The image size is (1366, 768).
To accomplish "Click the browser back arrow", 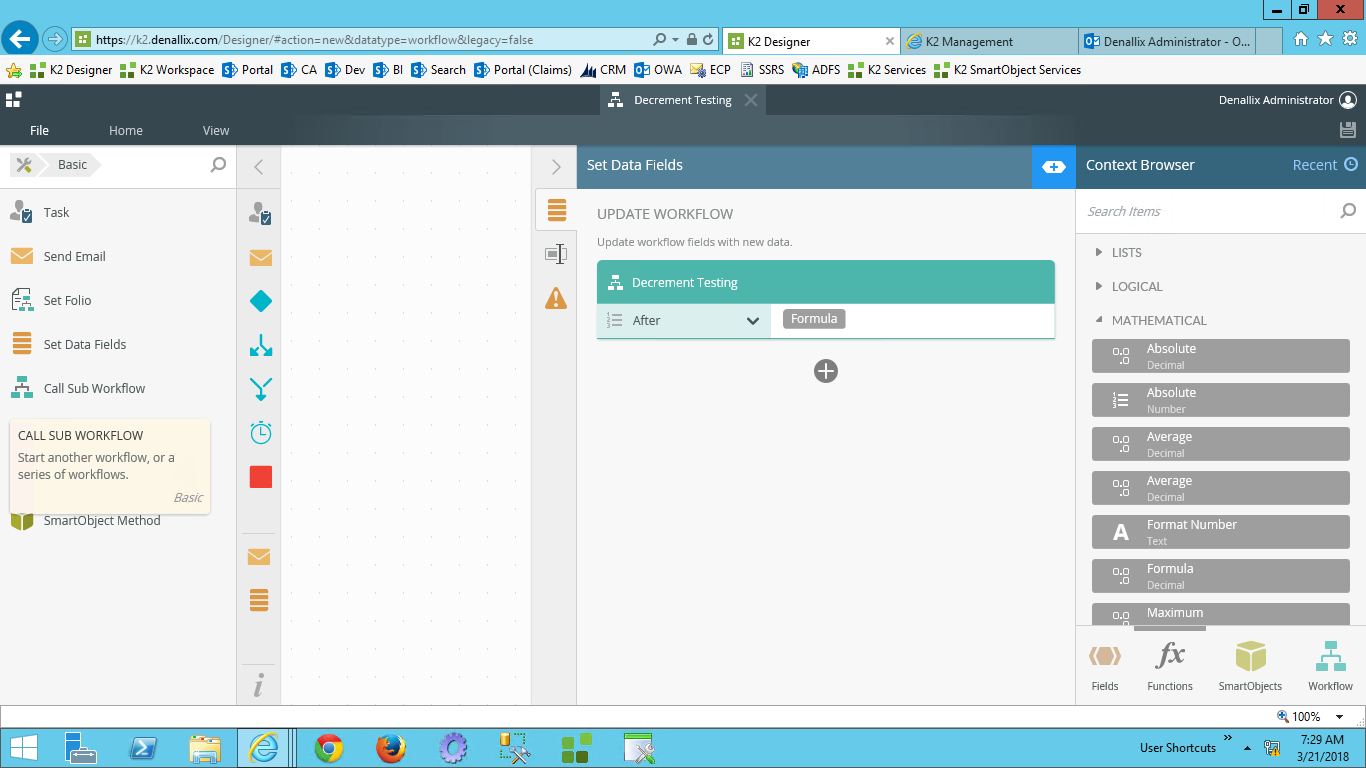I will click(x=20, y=39).
